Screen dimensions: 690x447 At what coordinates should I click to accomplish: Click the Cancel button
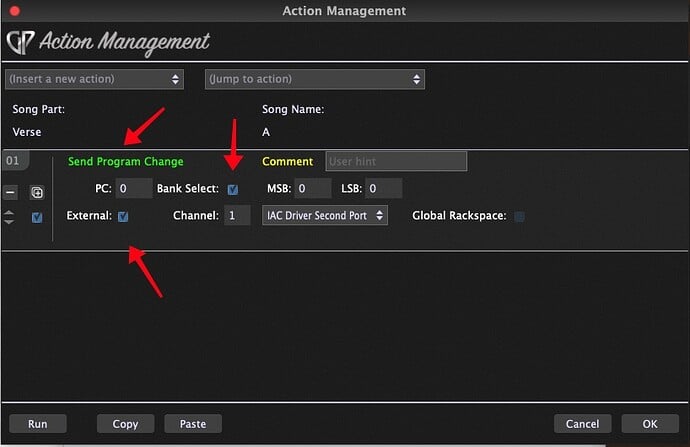[583, 424]
